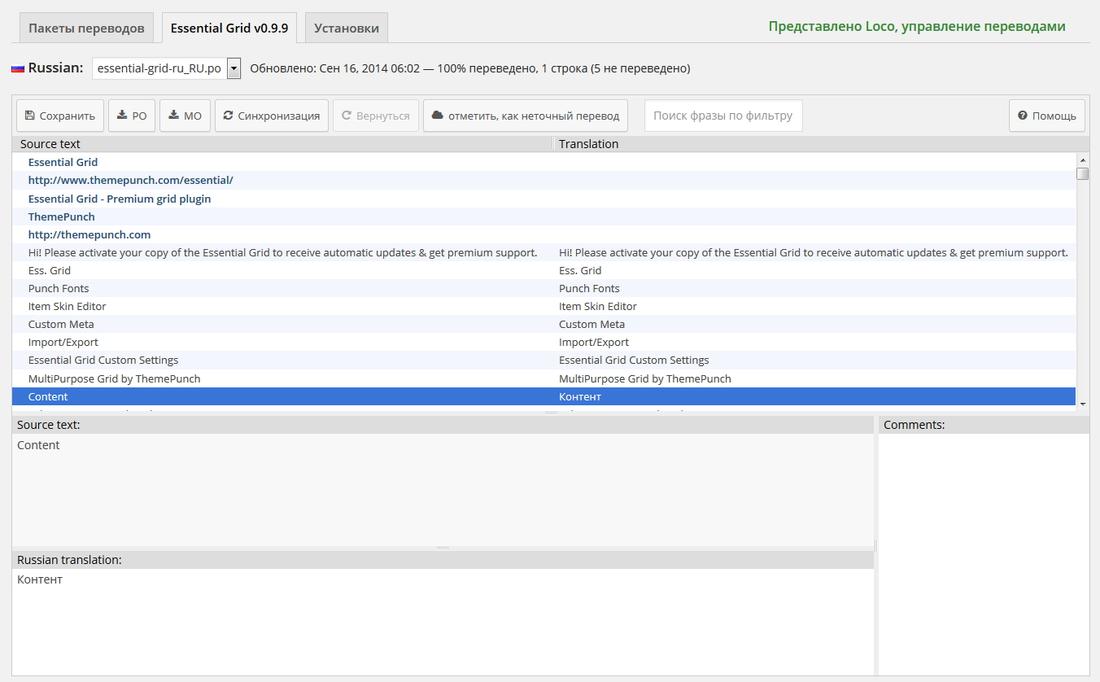This screenshot has height=682, width=1100.
Task: Switch to Пакеты переводов tab
Action: 86,28
